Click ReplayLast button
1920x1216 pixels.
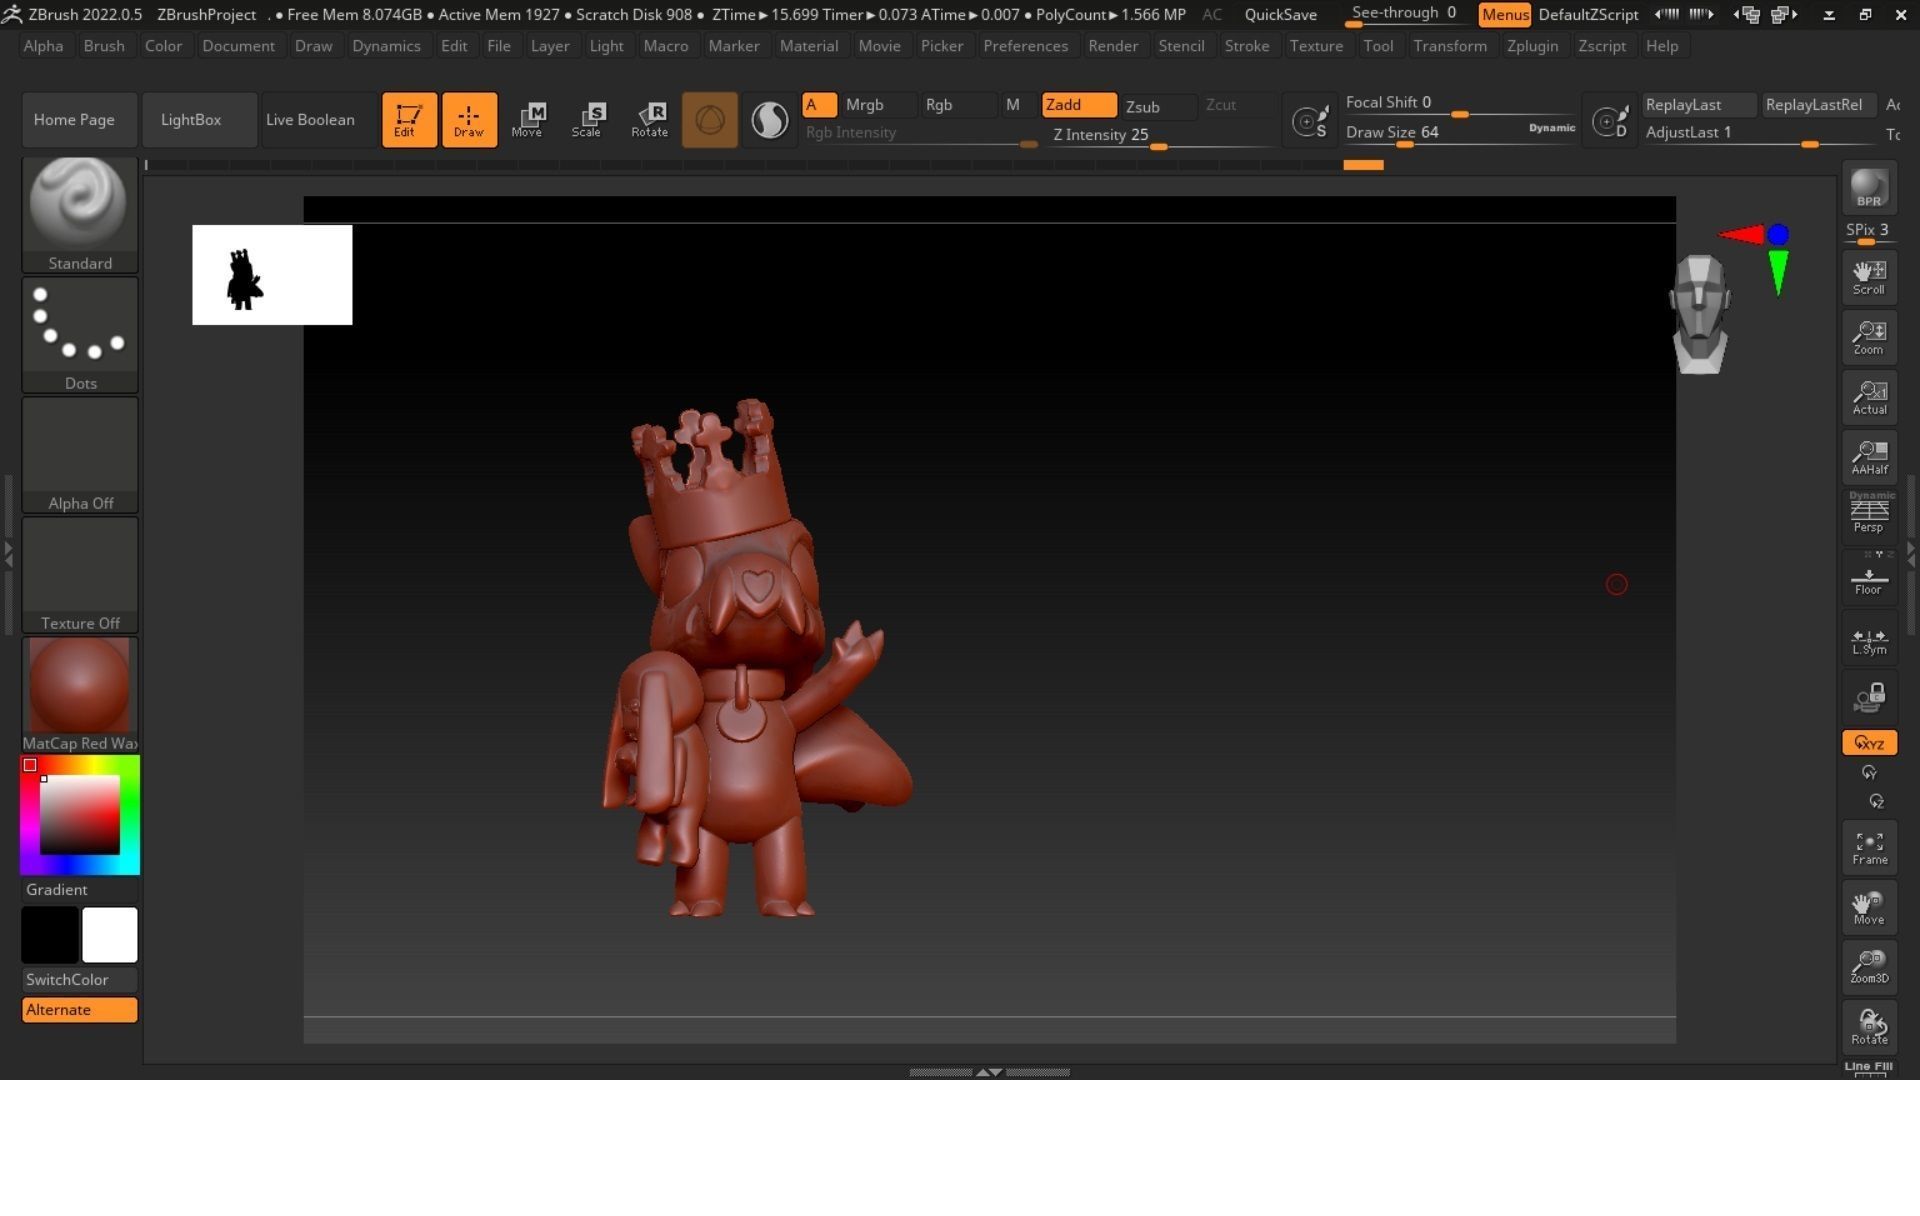coord(1698,105)
